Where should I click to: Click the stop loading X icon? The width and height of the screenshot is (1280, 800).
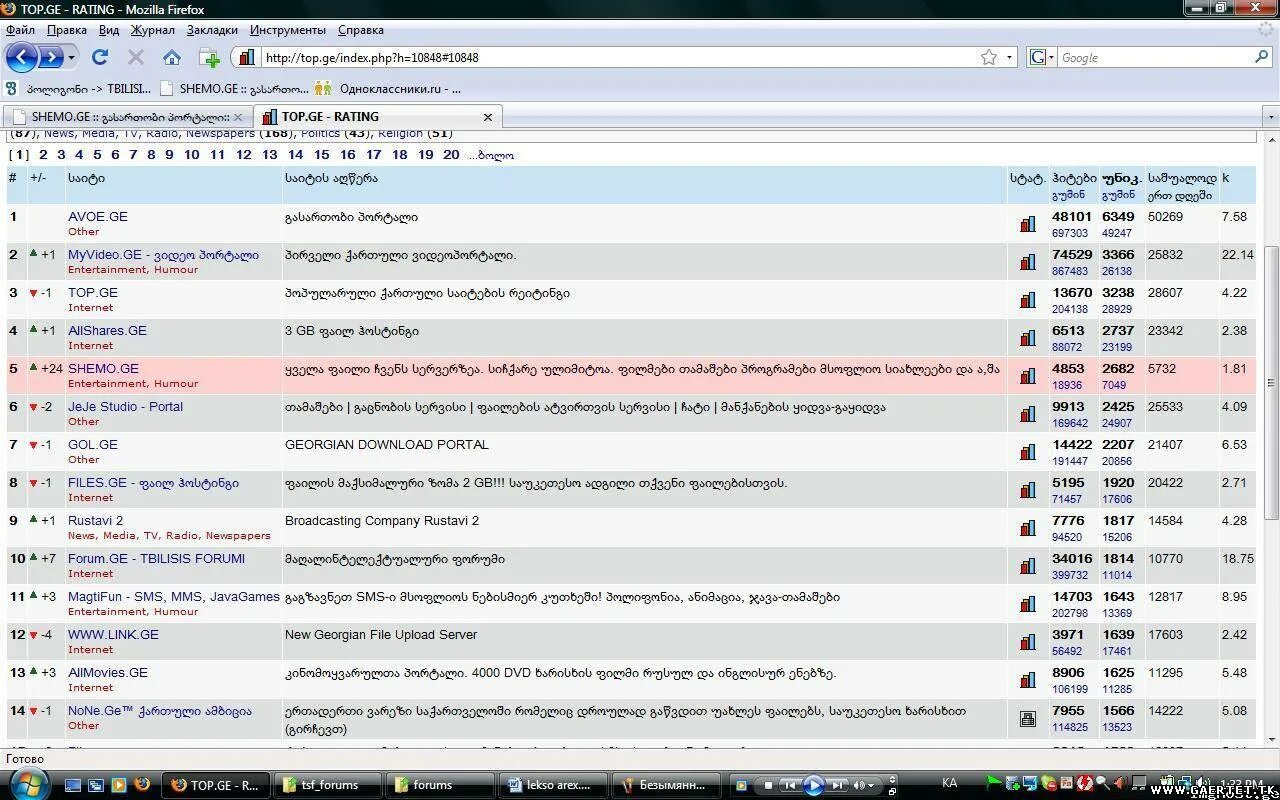pyautogui.click(x=136, y=57)
